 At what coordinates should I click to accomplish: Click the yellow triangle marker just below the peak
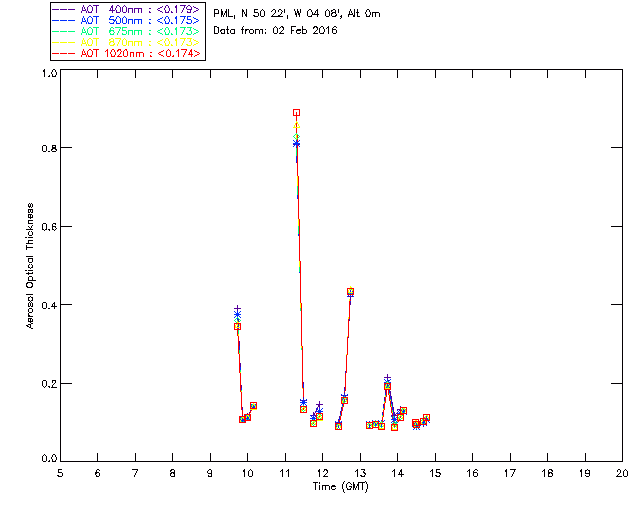tap(297, 126)
